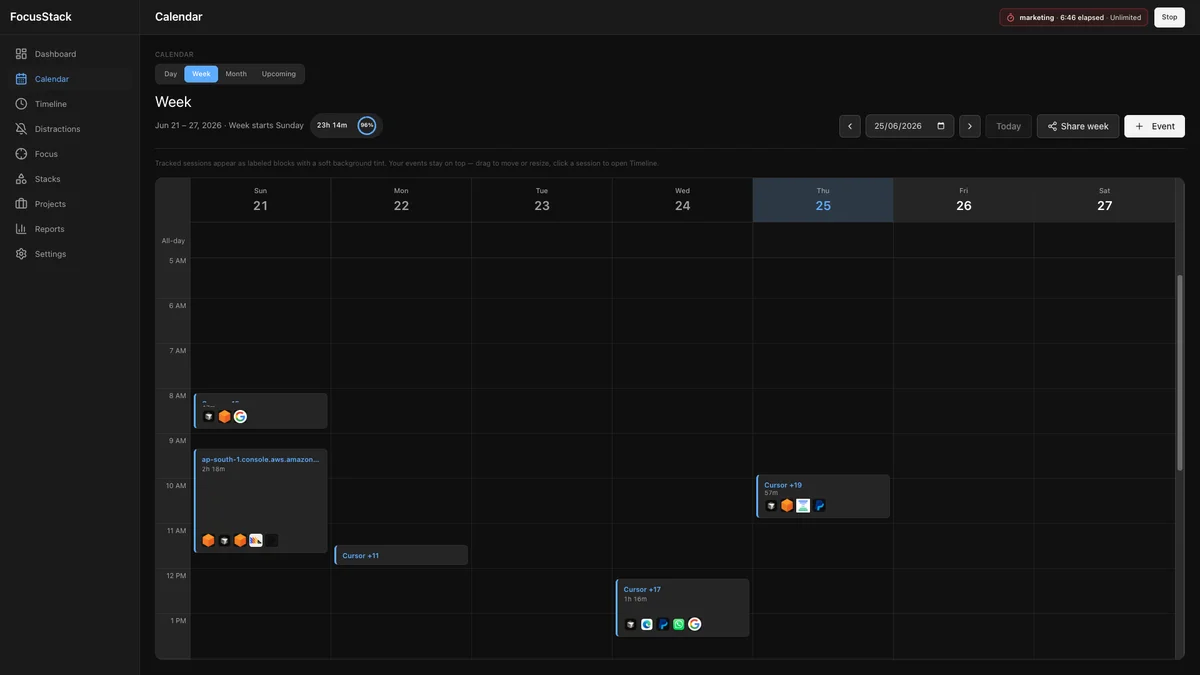Screen dimensions: 1200x675
Task: Select the Wed 24 day header
Action: click(x=682, y=200)
